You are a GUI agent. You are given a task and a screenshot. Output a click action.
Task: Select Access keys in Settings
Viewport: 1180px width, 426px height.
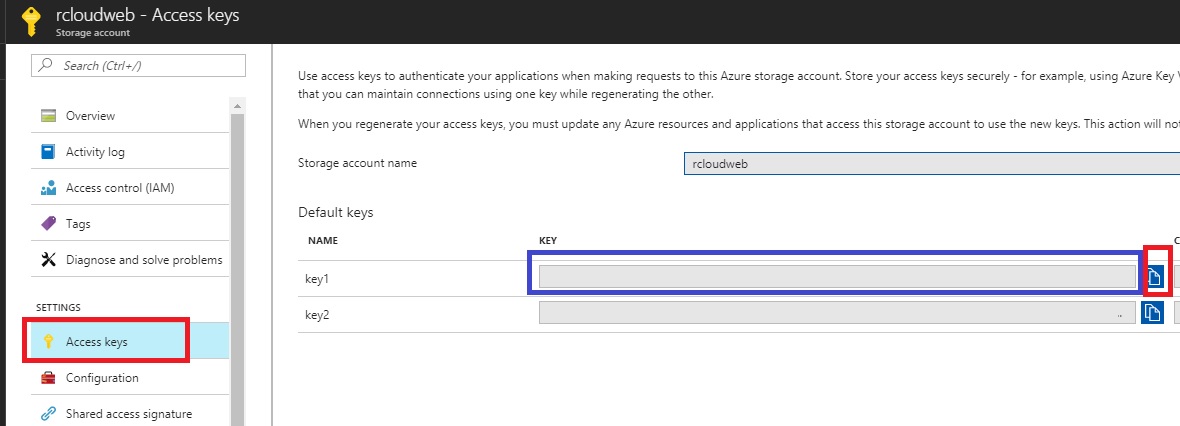pyautogui.click(x=96, y=342)
